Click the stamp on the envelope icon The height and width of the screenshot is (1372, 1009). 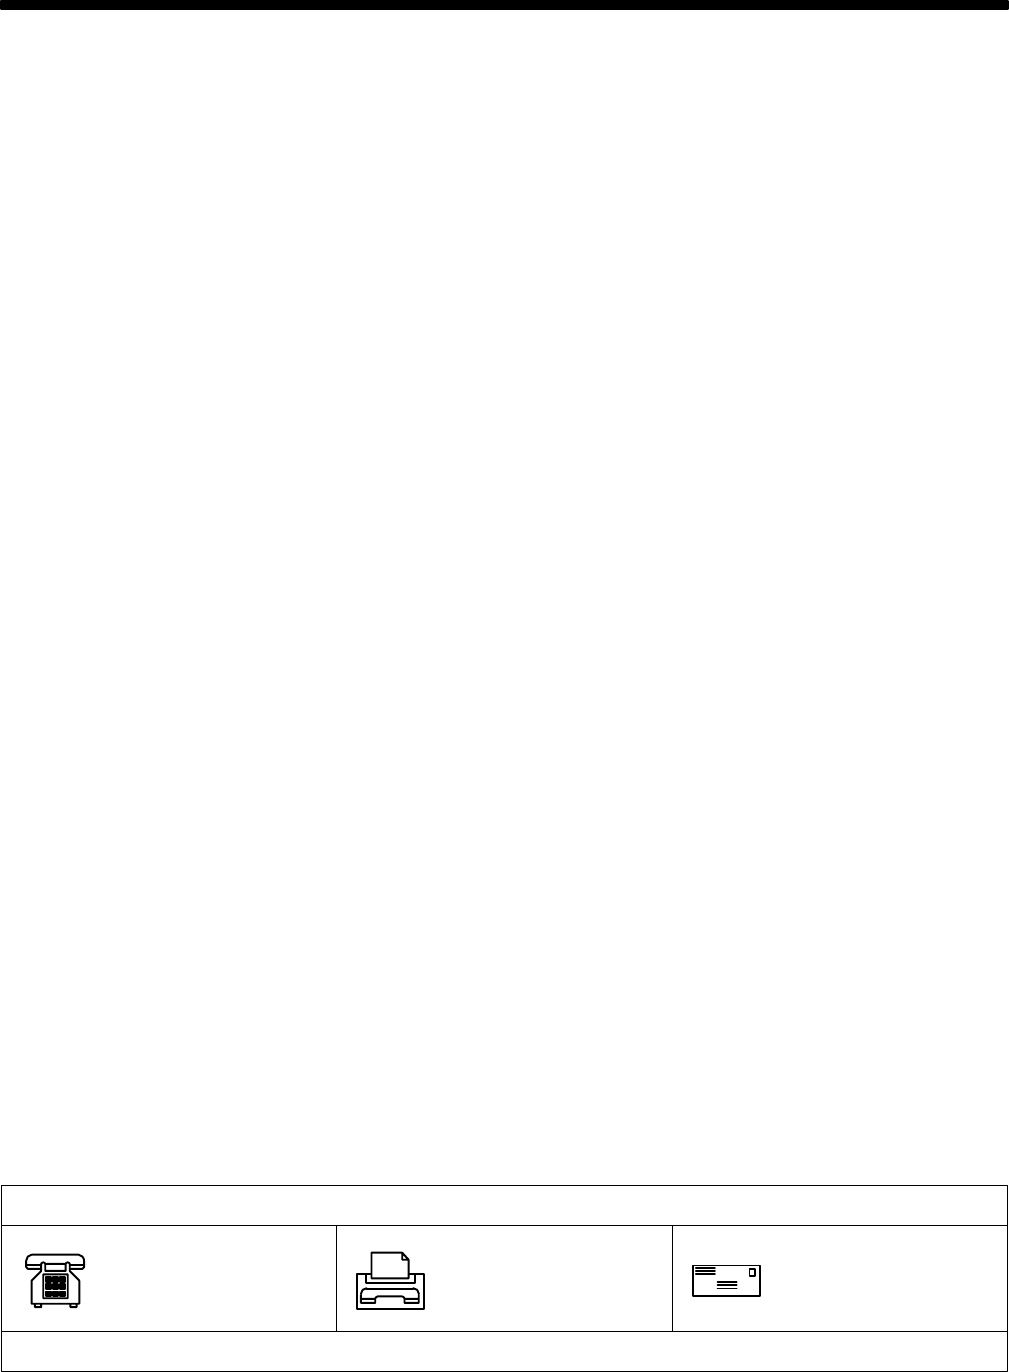[x=753, y=1274]
